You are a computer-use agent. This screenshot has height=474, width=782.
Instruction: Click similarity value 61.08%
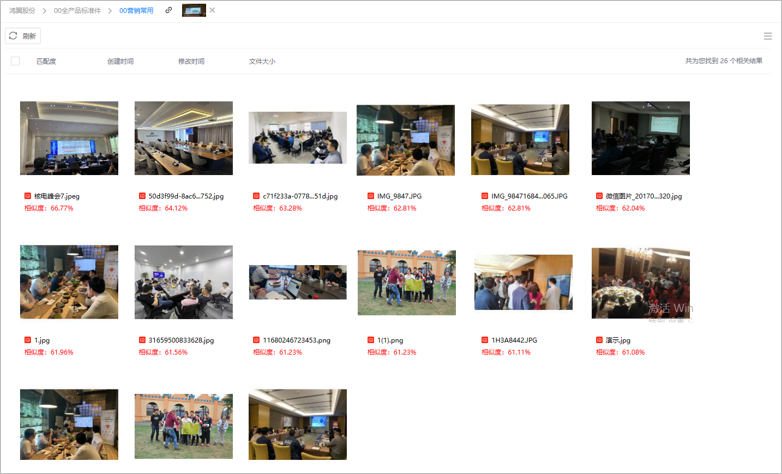click(633, 352)
